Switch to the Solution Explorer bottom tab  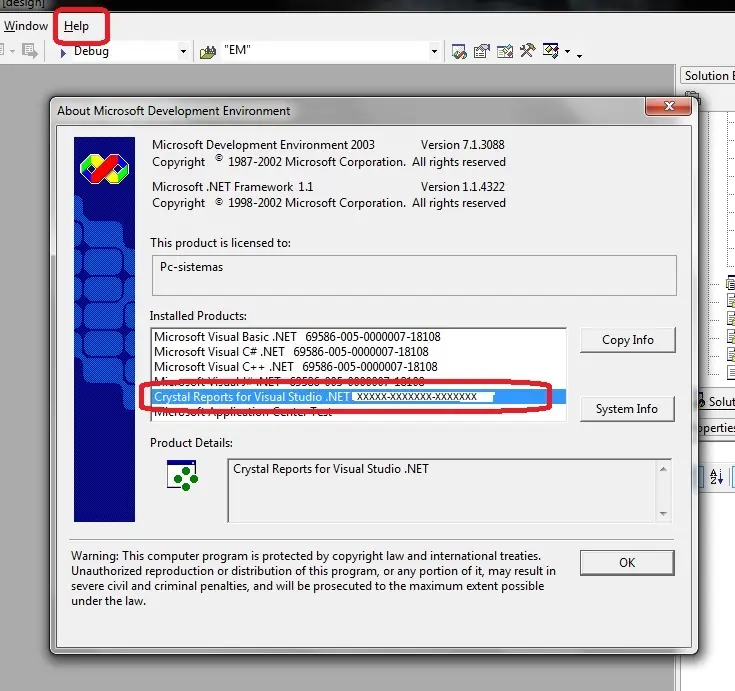(x=716, y=401)
